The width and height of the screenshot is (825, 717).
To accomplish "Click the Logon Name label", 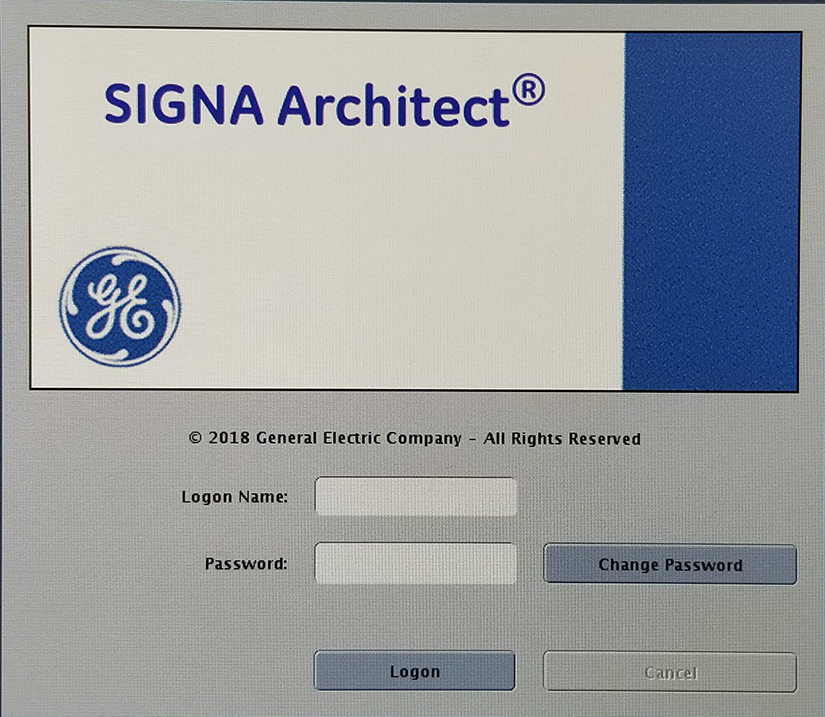I will point(235,497).
